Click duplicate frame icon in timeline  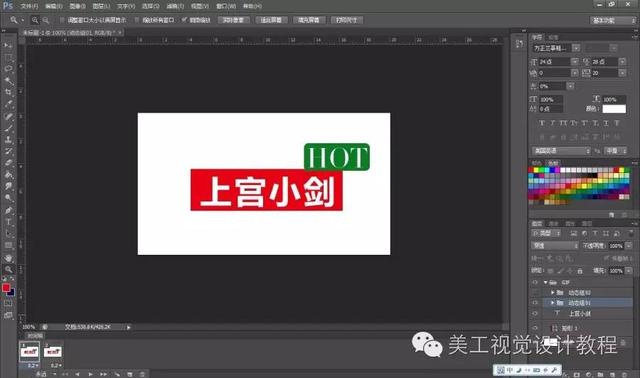point(130,374)
